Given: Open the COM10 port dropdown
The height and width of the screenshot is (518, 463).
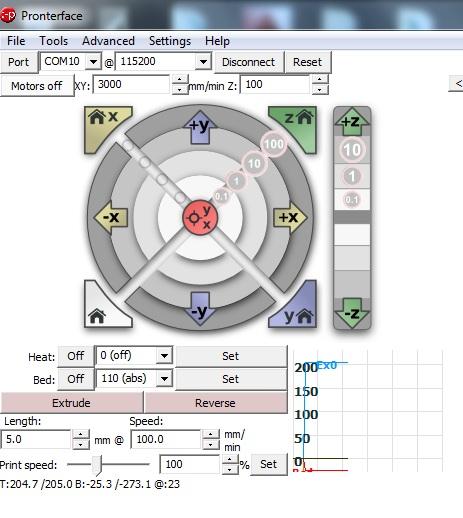Looking at the screenshot, I should point(93,62).
